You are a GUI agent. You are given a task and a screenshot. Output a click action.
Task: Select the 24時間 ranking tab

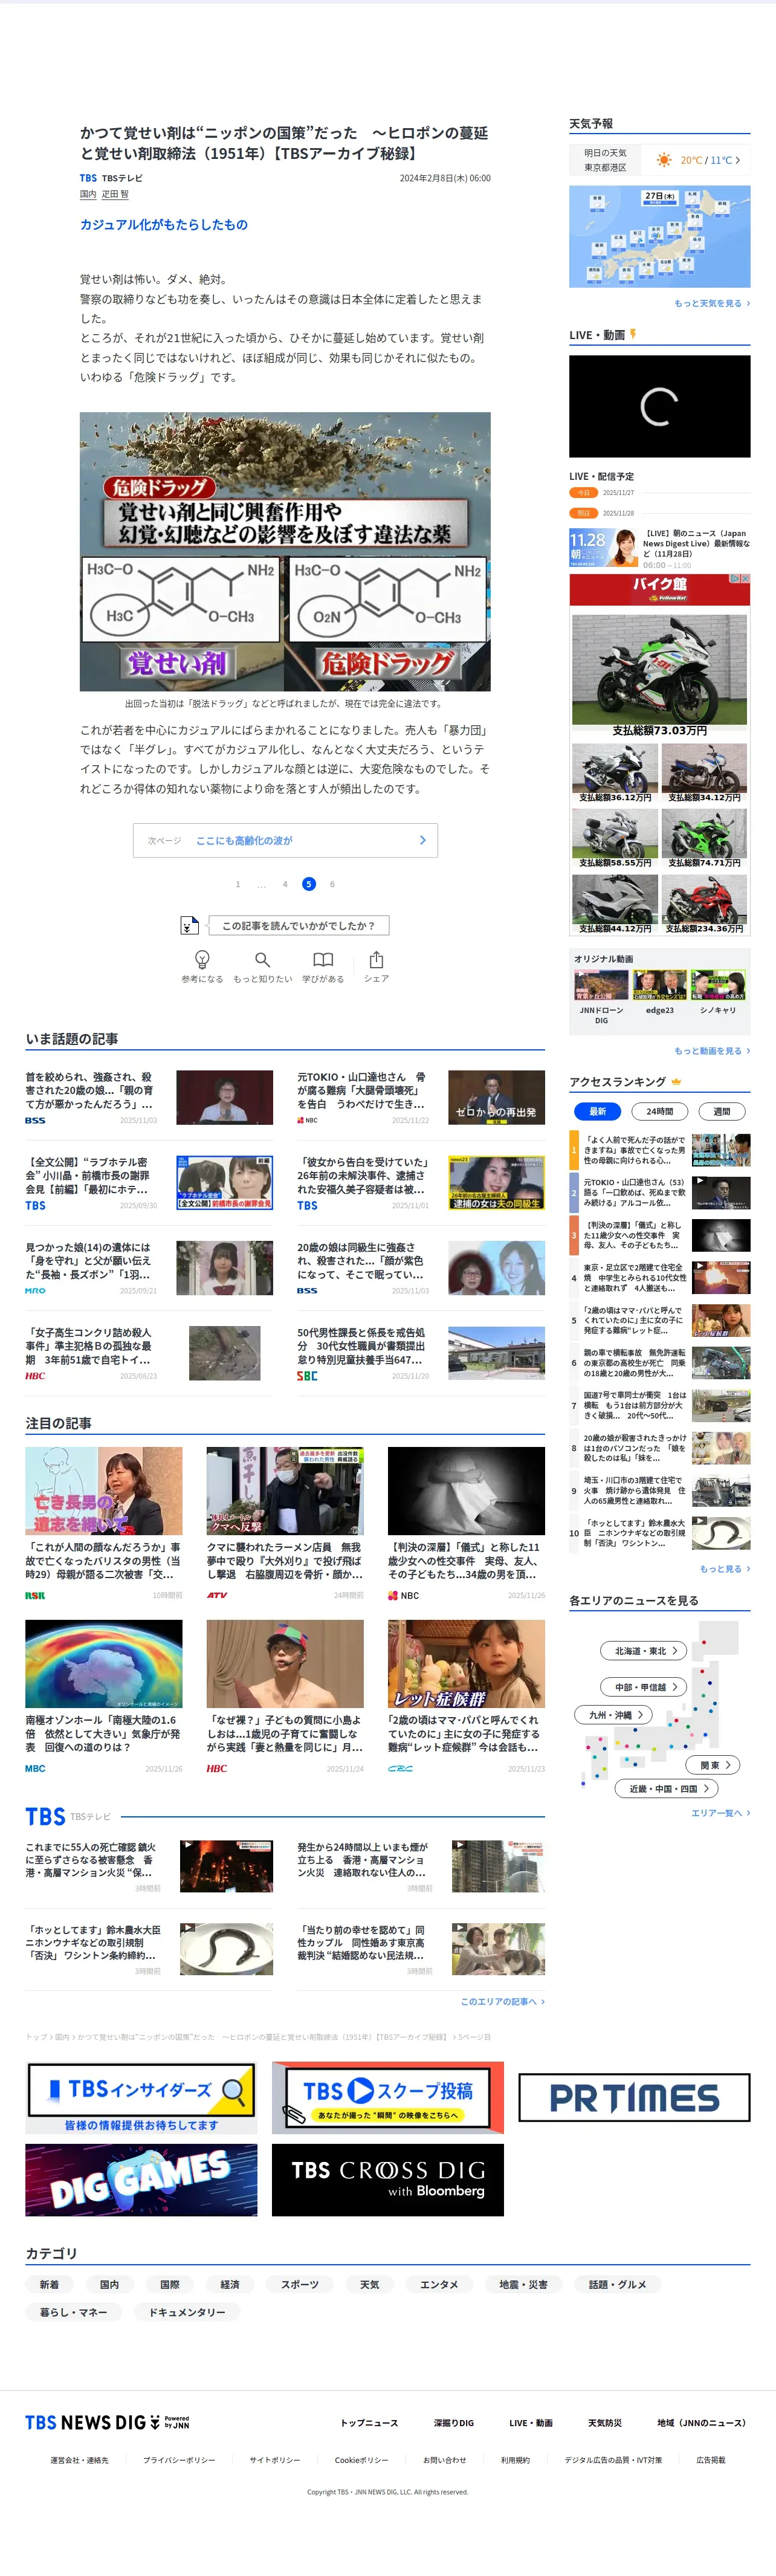tap(660, 1111)
